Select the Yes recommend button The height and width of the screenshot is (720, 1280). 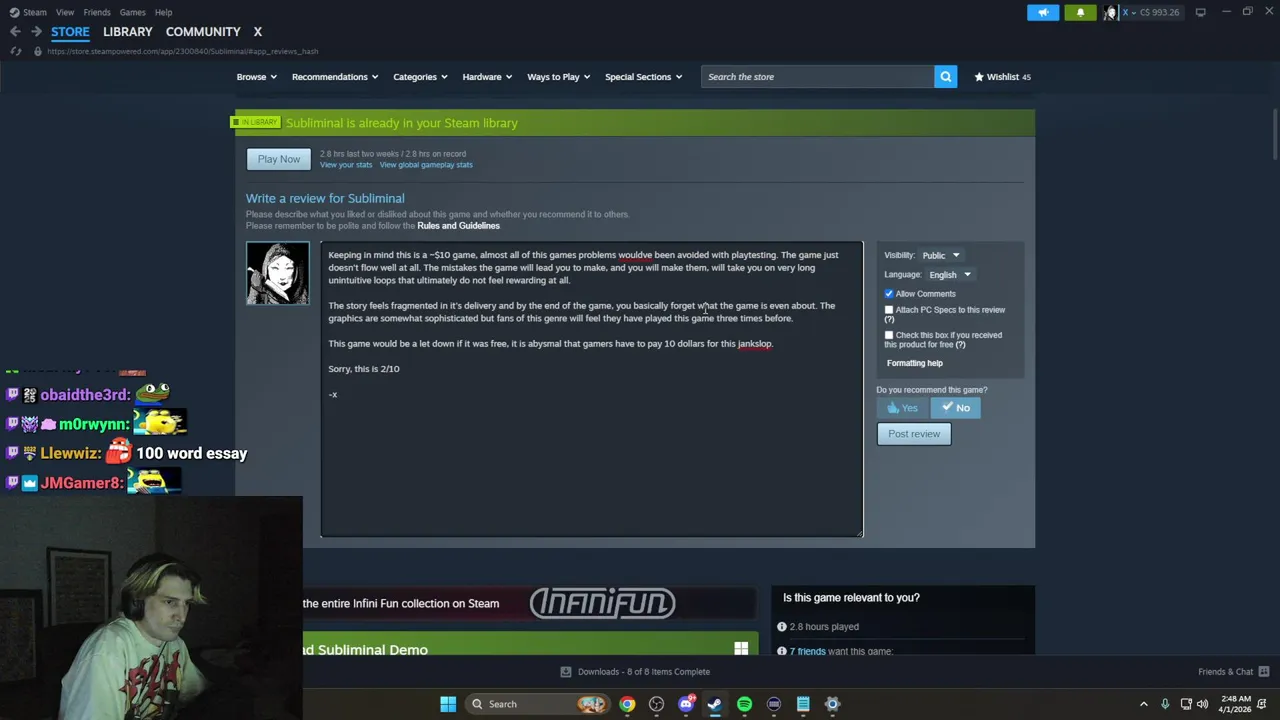[x=903, y=408]
